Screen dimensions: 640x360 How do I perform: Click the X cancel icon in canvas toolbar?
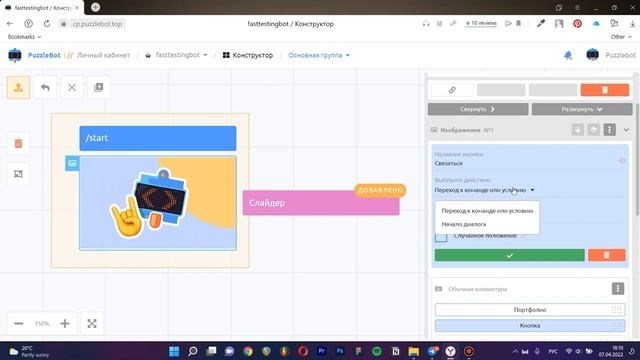(72, 87)
